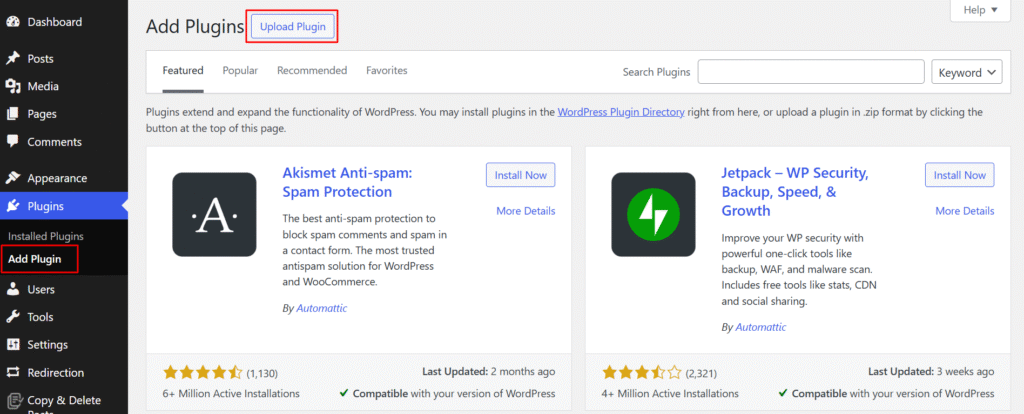
Task: Click the Akismet plugin logo
Action: coord(214,214)
